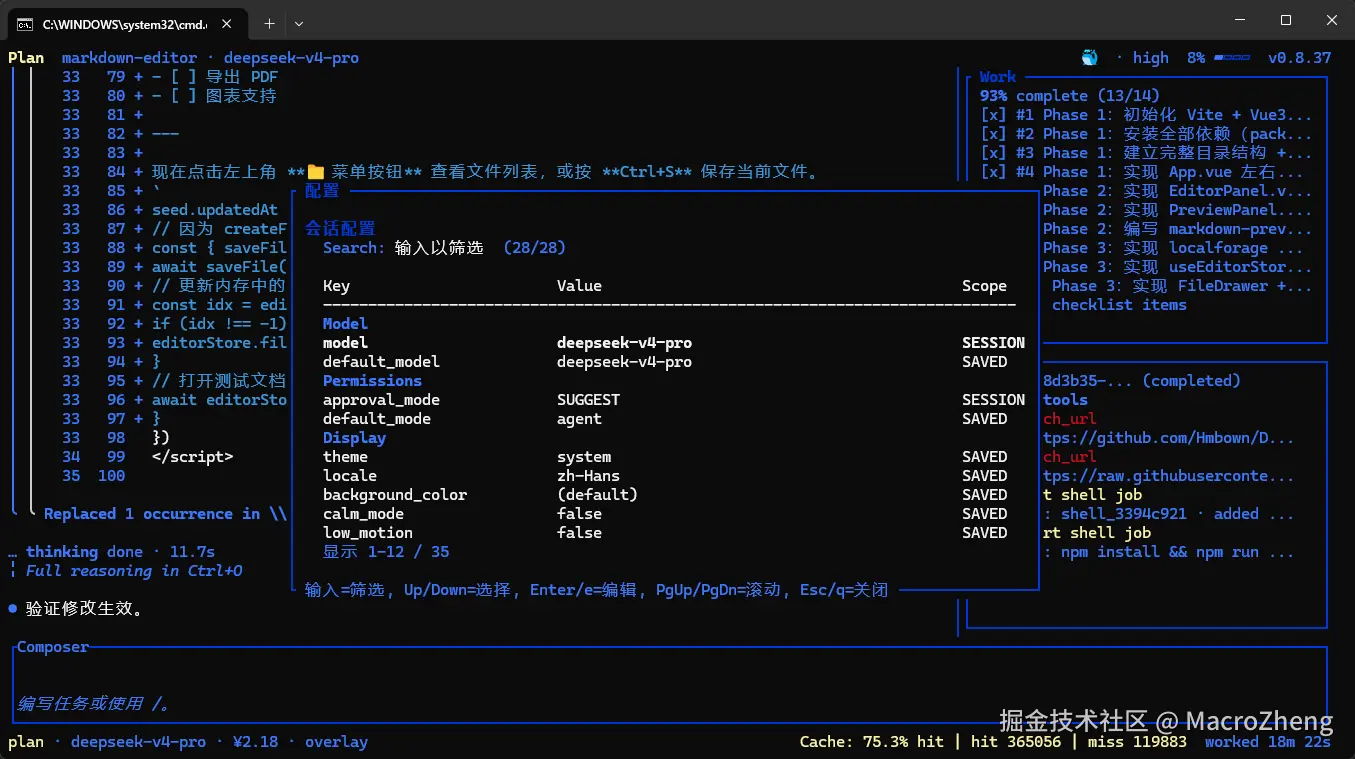
Task: Open a new terminal tab with plus
Action: coord(269,23)
